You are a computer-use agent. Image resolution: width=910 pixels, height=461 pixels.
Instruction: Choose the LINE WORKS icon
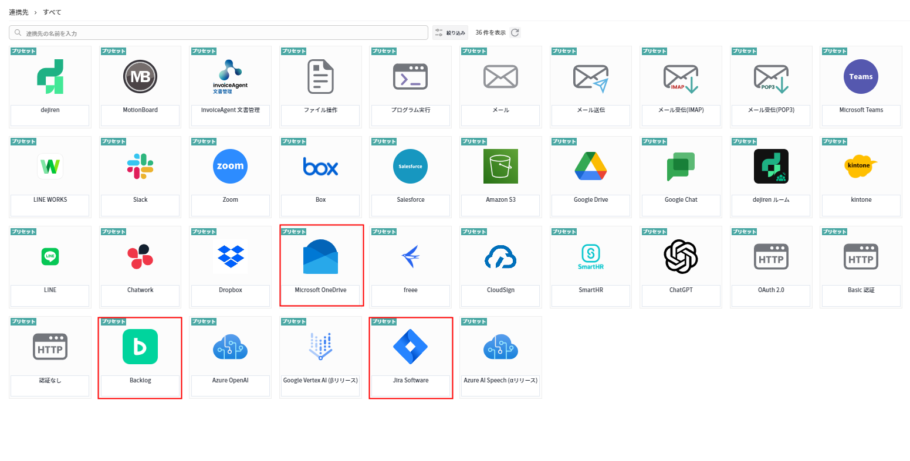coord(50,167)
